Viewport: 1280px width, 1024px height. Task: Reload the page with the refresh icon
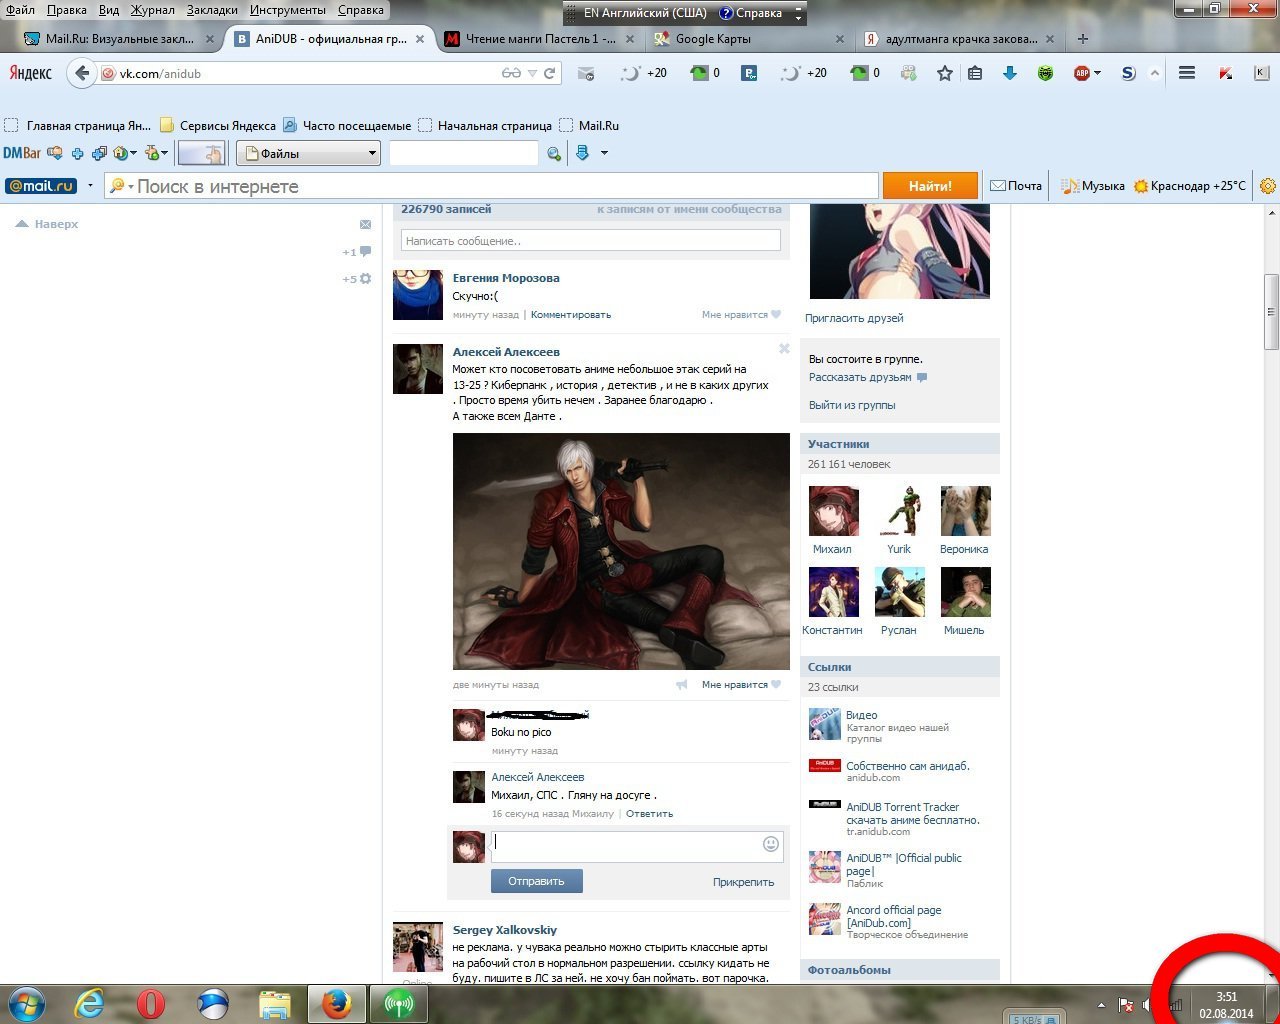[x=549, y=73]
